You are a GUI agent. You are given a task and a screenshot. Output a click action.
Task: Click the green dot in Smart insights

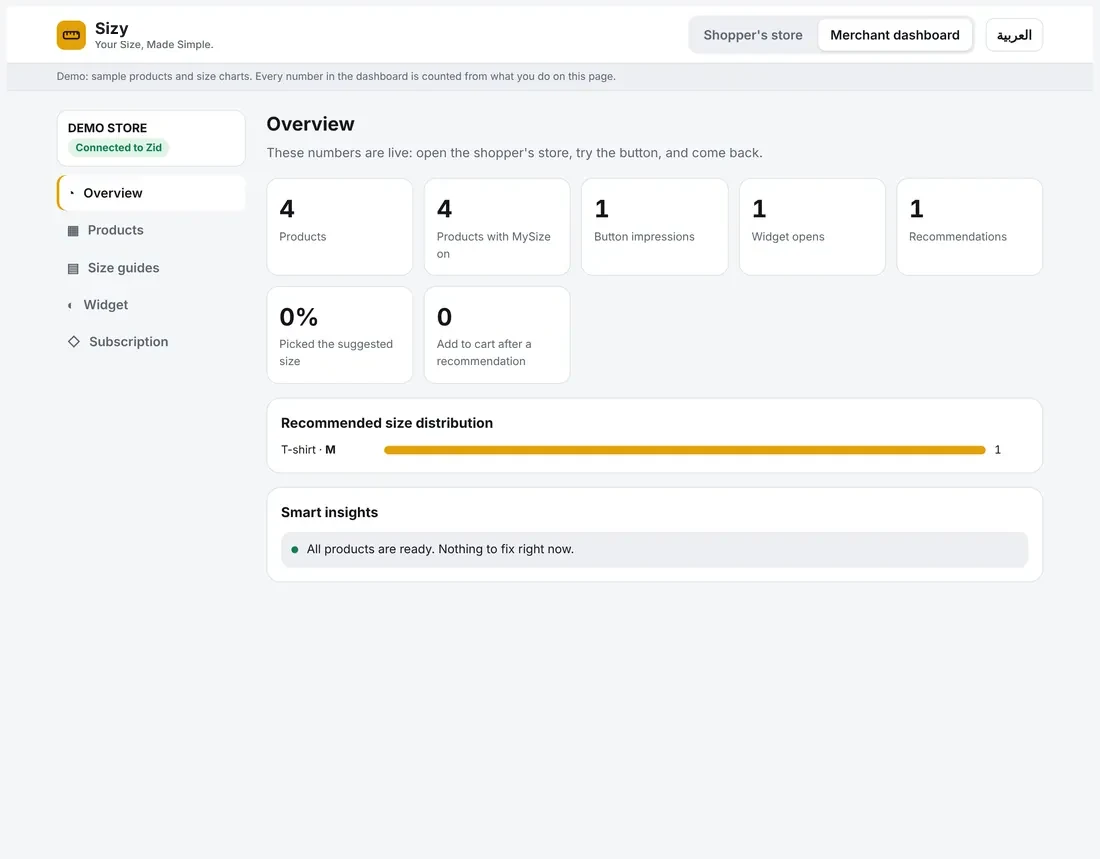tap(295, 550)
